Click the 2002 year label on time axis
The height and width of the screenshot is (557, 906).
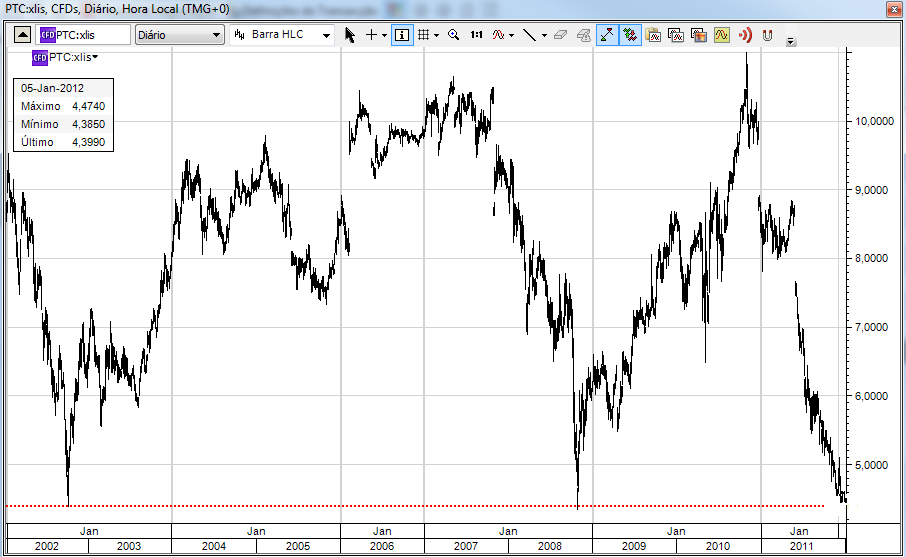tap(47, 546)
